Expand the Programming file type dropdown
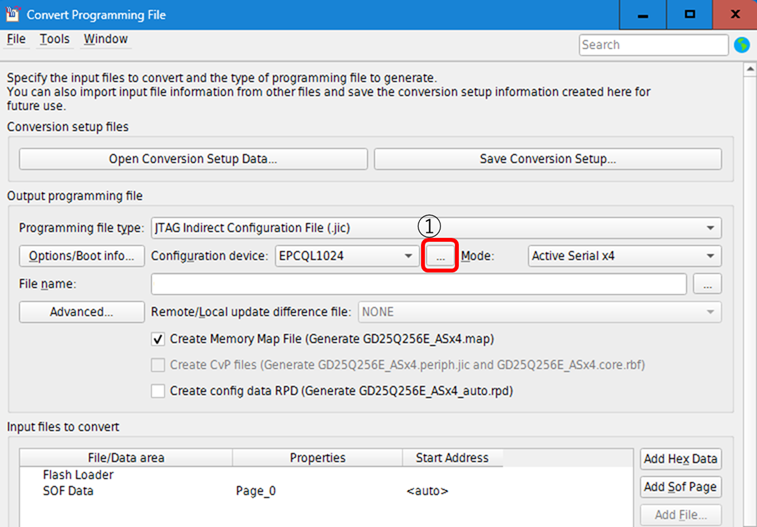The image size is (757, 527). 436,228
